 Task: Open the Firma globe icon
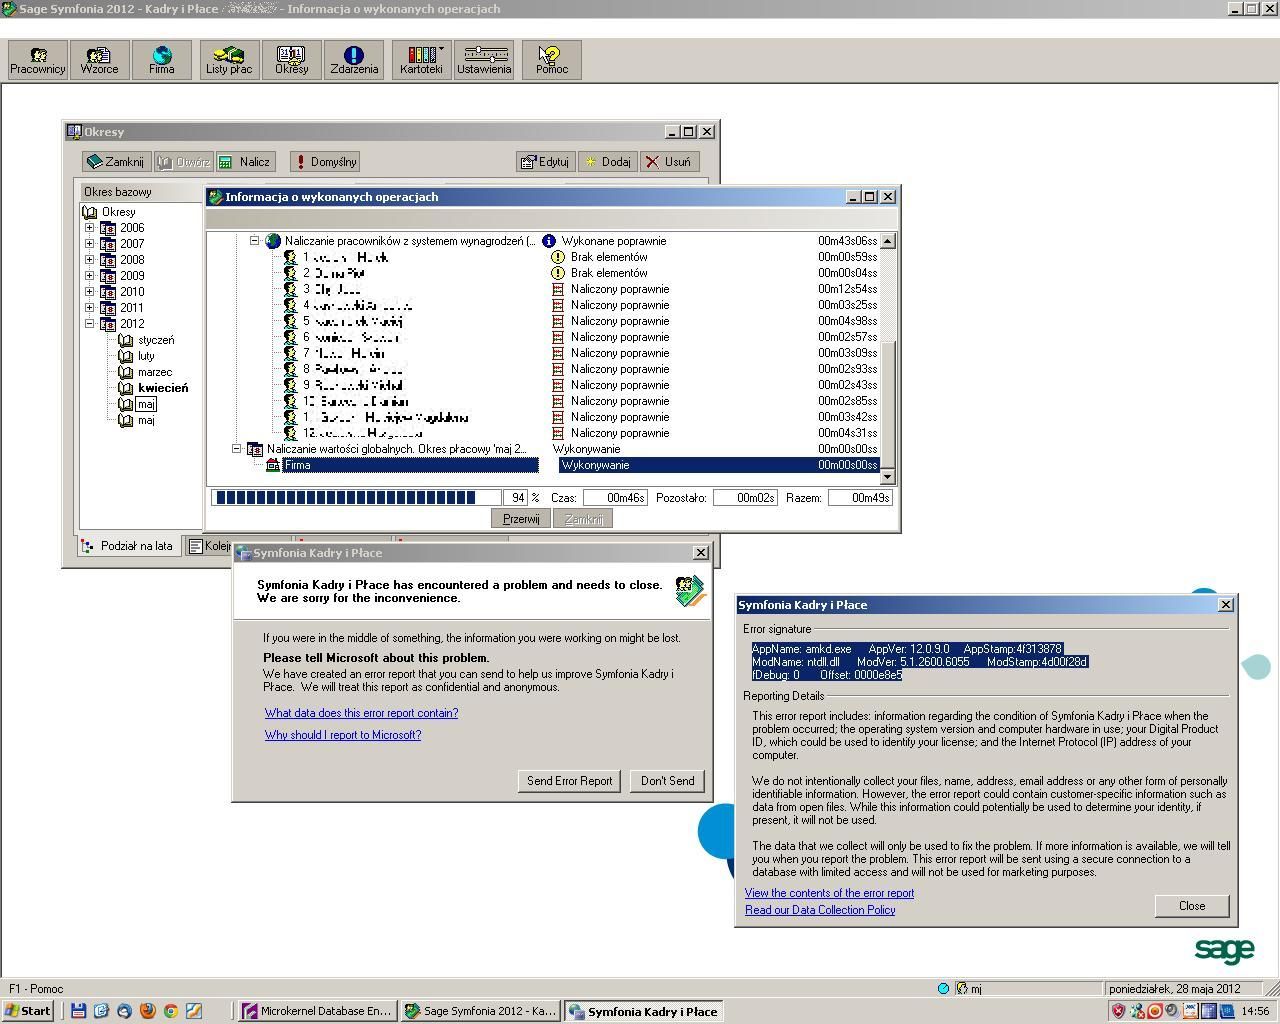(161, 60)
